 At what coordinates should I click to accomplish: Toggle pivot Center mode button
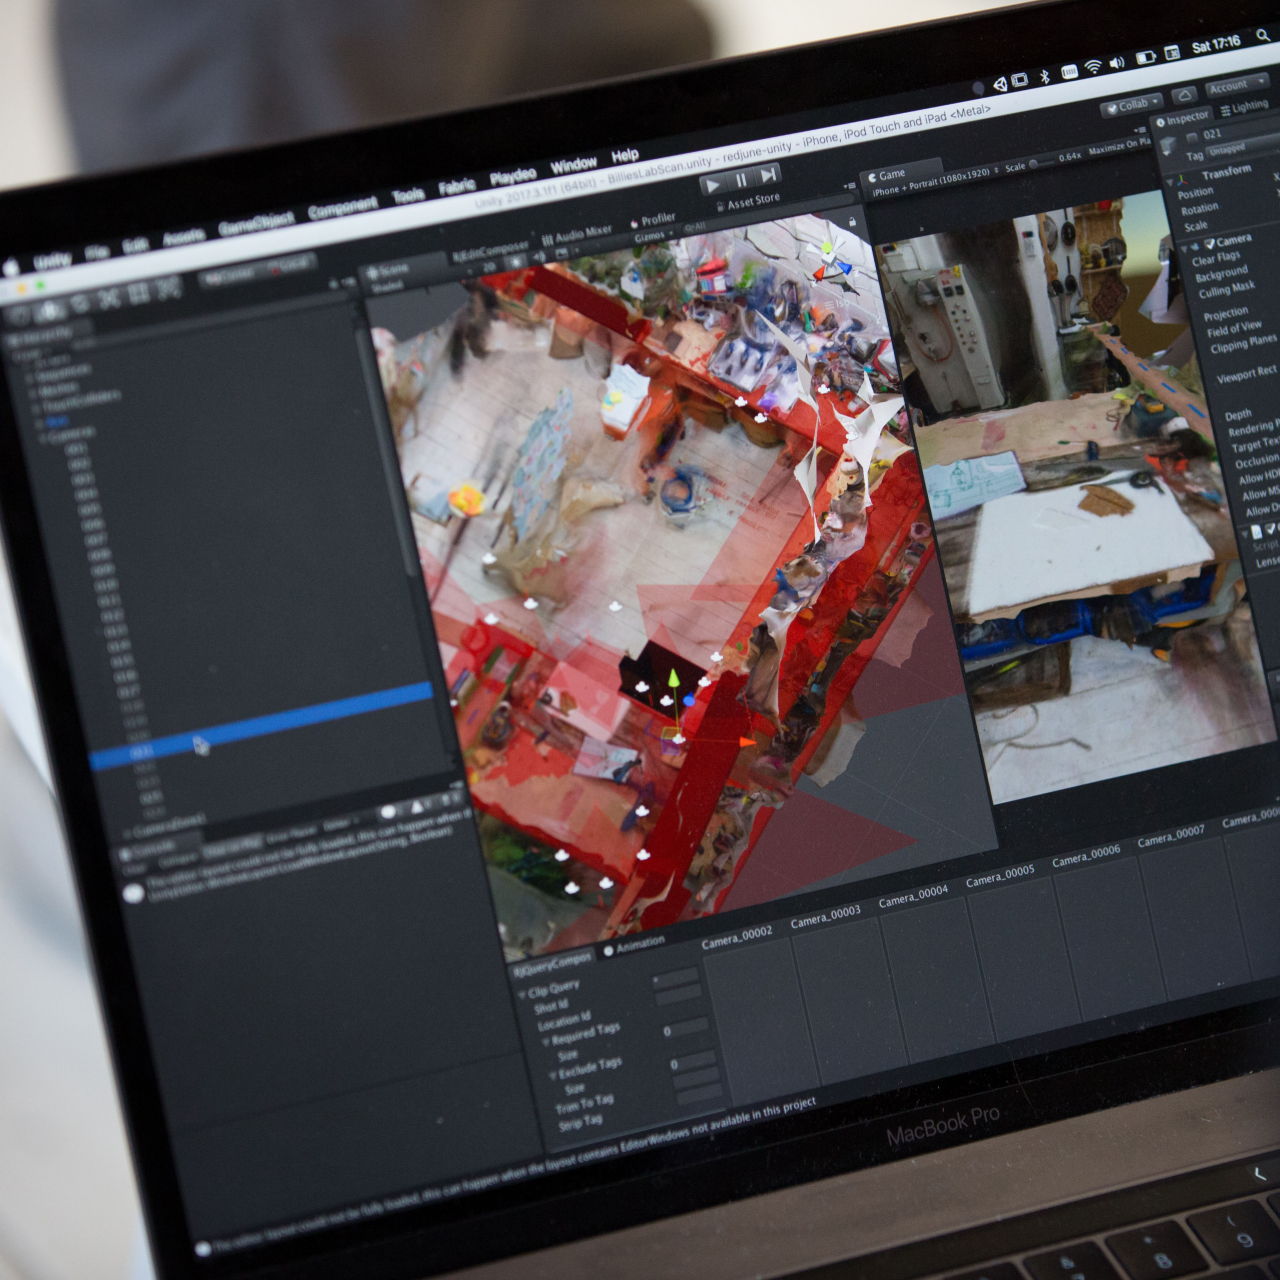point(232,277)
